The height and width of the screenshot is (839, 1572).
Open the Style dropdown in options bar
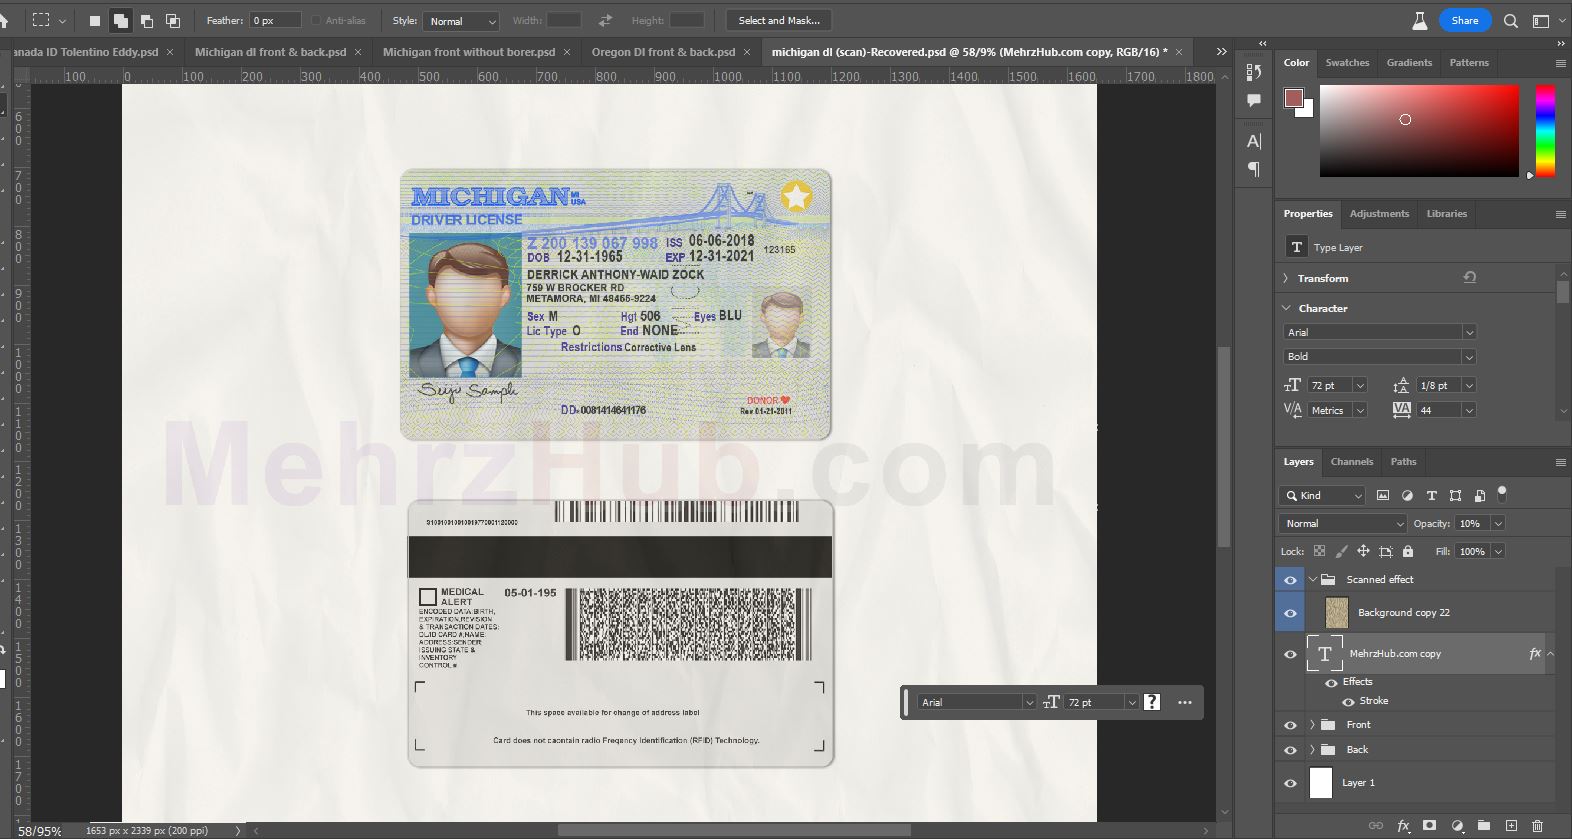pyautogui.click(x=461, y=21)
